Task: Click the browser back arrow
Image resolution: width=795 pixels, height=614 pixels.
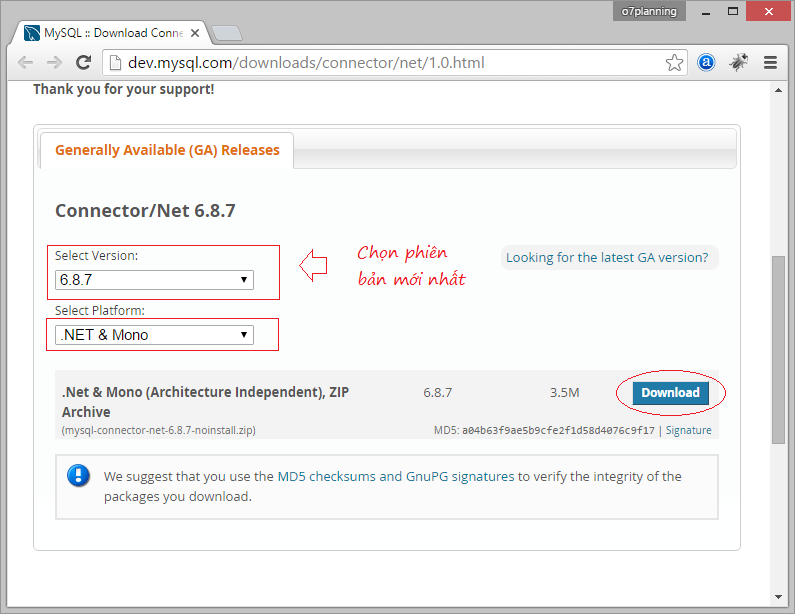Action: tap(26, 62)
